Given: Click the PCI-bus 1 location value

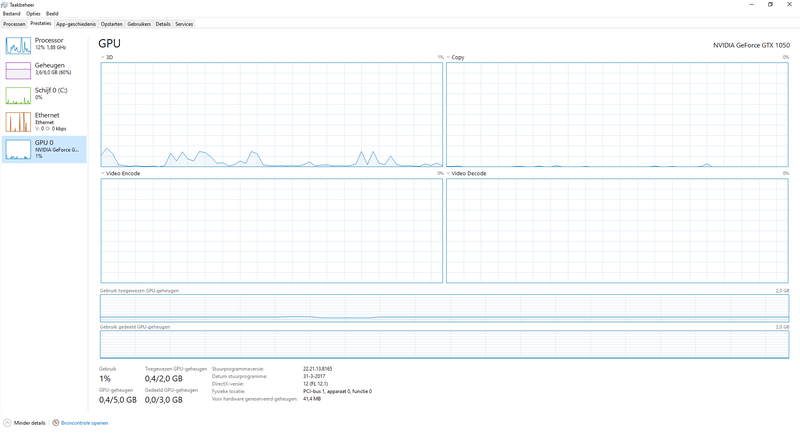Looking at the screenshot, I should tap(337, 392).
